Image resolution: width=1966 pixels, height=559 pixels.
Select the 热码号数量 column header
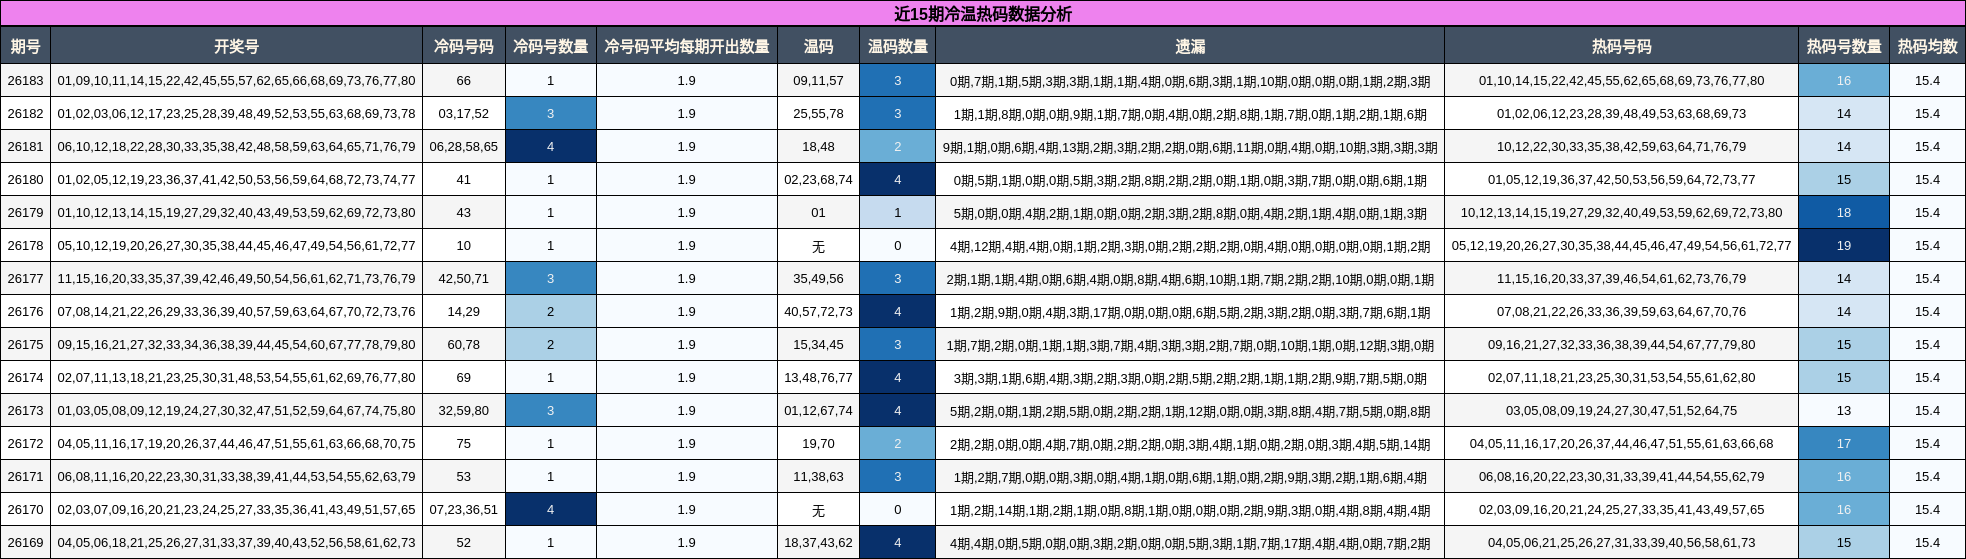[1843, 46]
